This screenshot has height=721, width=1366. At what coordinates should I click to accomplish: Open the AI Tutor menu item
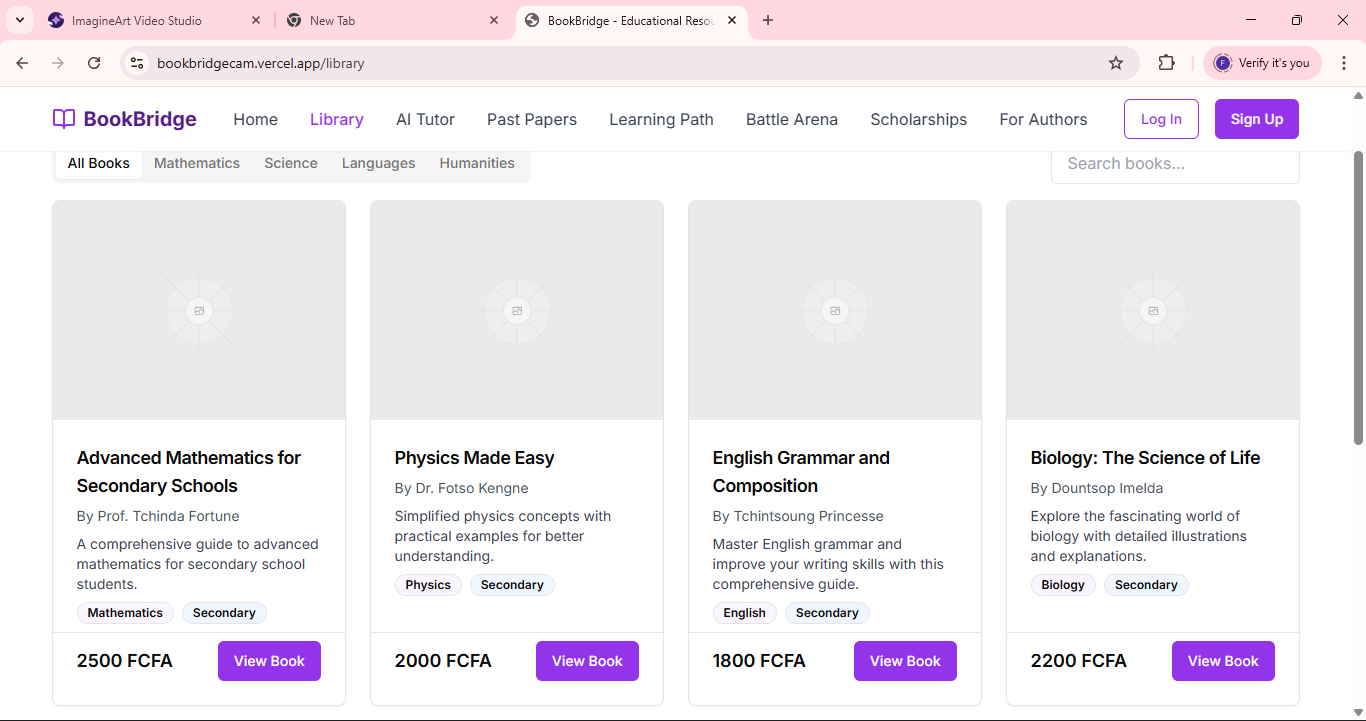(x=425, y=119)
